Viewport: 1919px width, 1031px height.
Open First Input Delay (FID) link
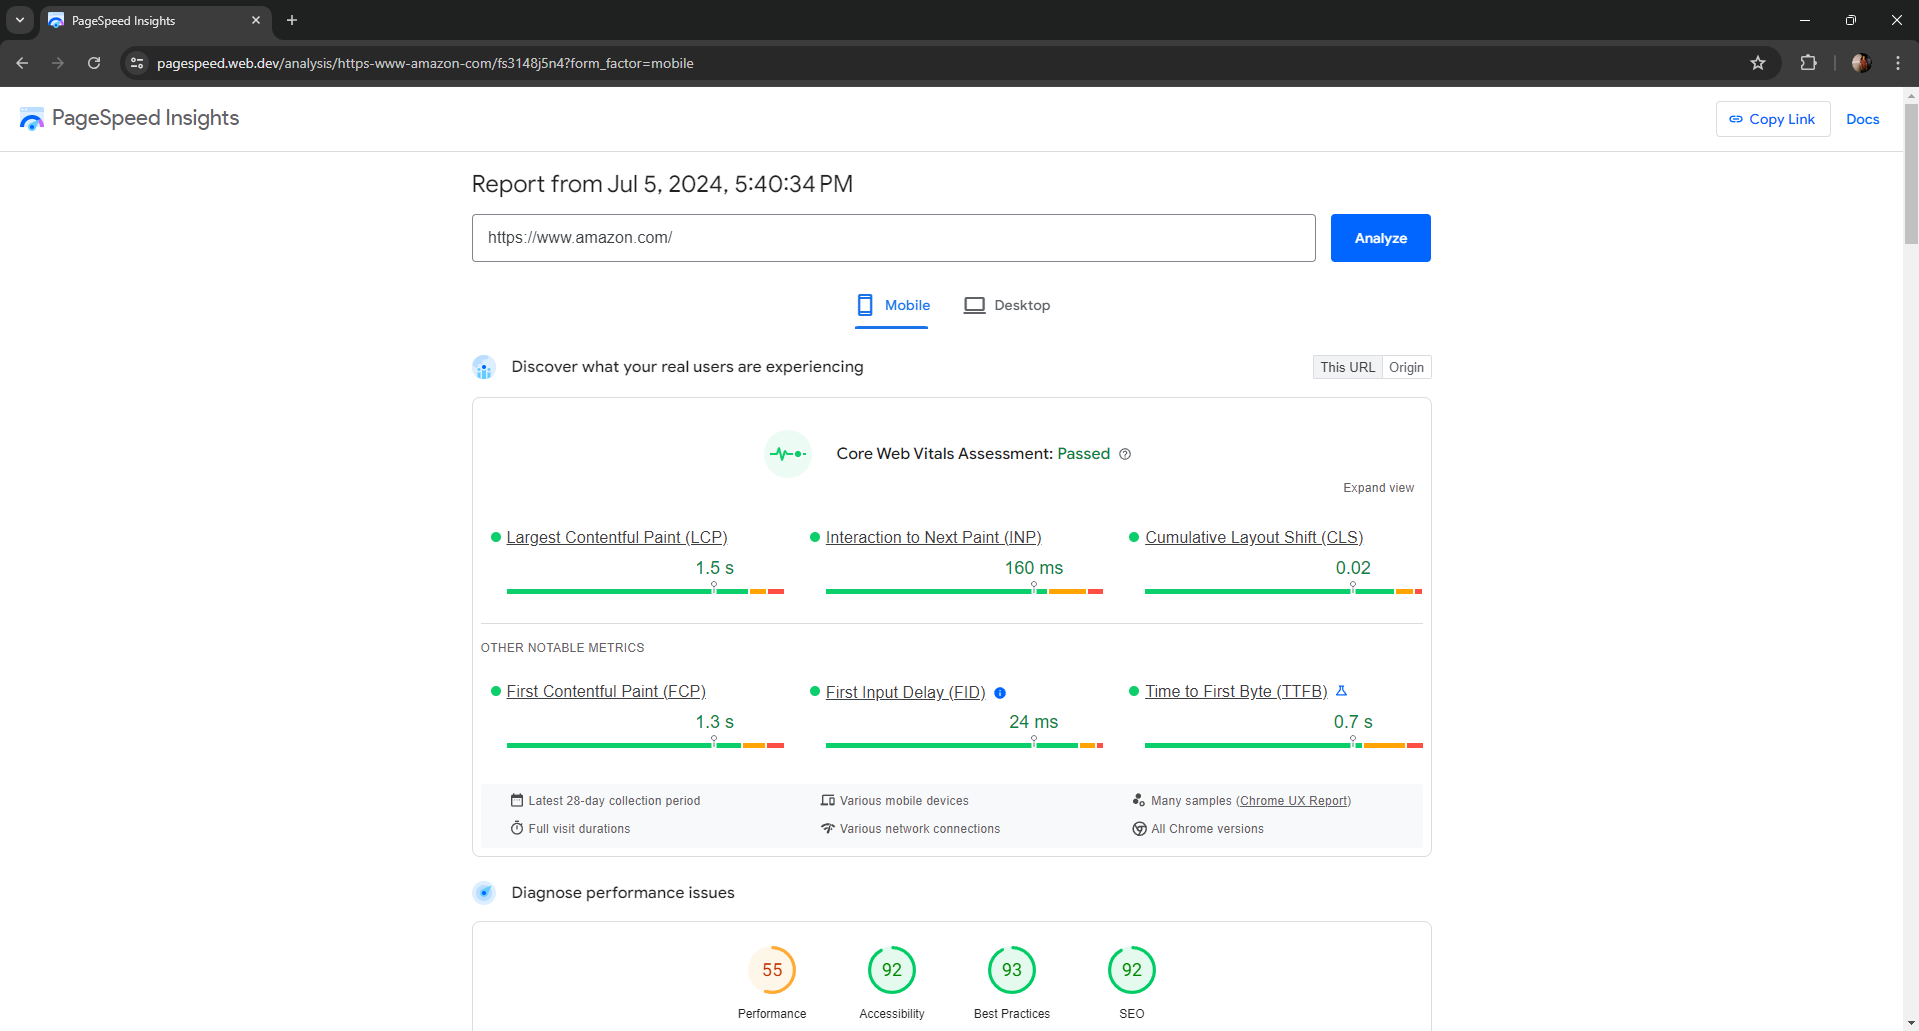click(905, 692)
